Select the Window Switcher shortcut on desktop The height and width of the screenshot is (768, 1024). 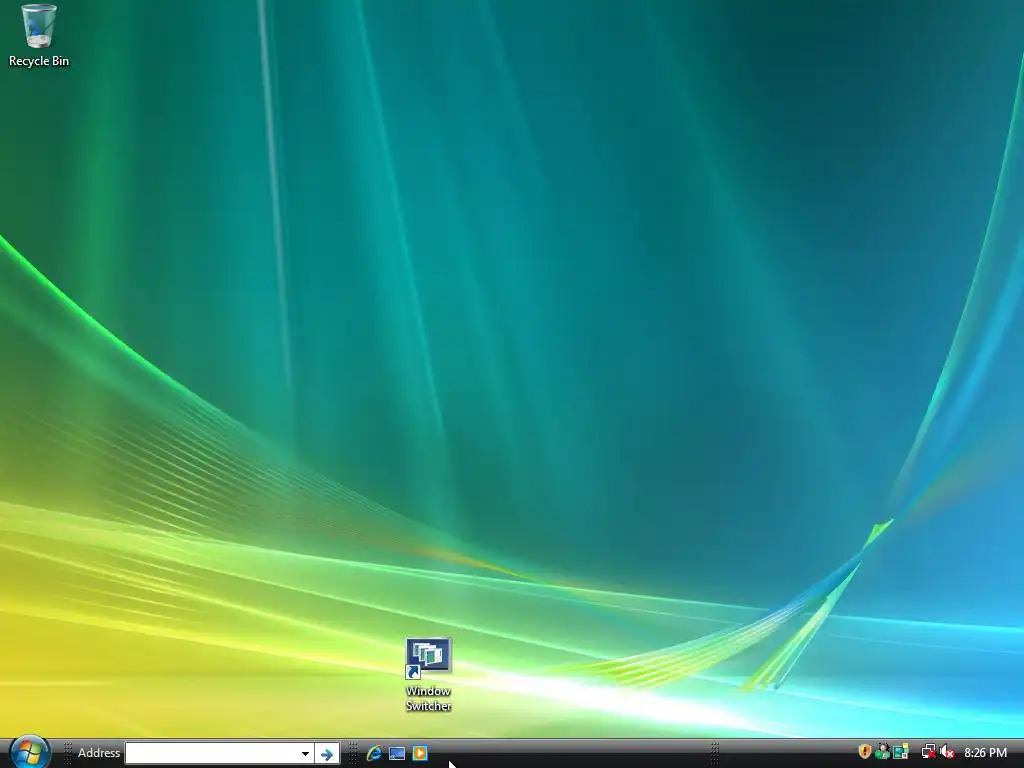[428, 675]
